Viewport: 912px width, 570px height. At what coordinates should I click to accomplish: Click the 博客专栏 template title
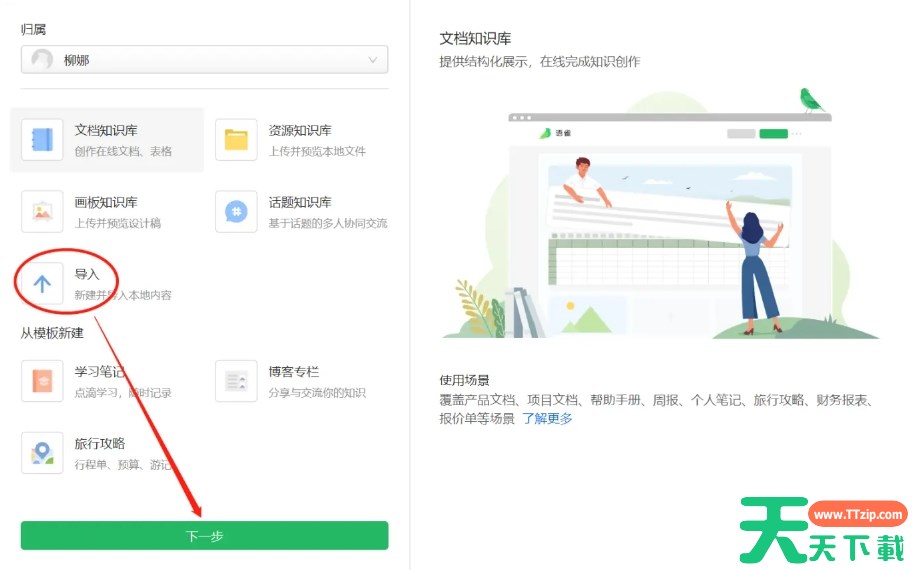(x=293, y=372)
